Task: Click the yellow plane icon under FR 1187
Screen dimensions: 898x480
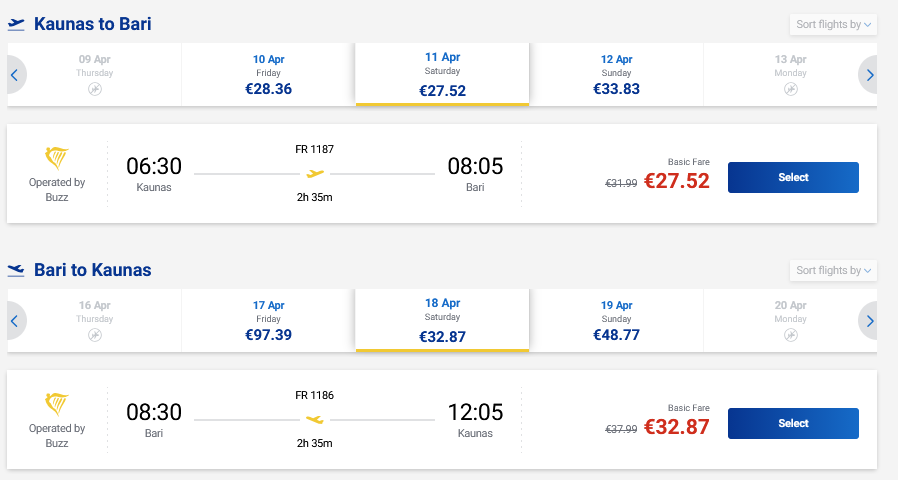Action: 315,173
